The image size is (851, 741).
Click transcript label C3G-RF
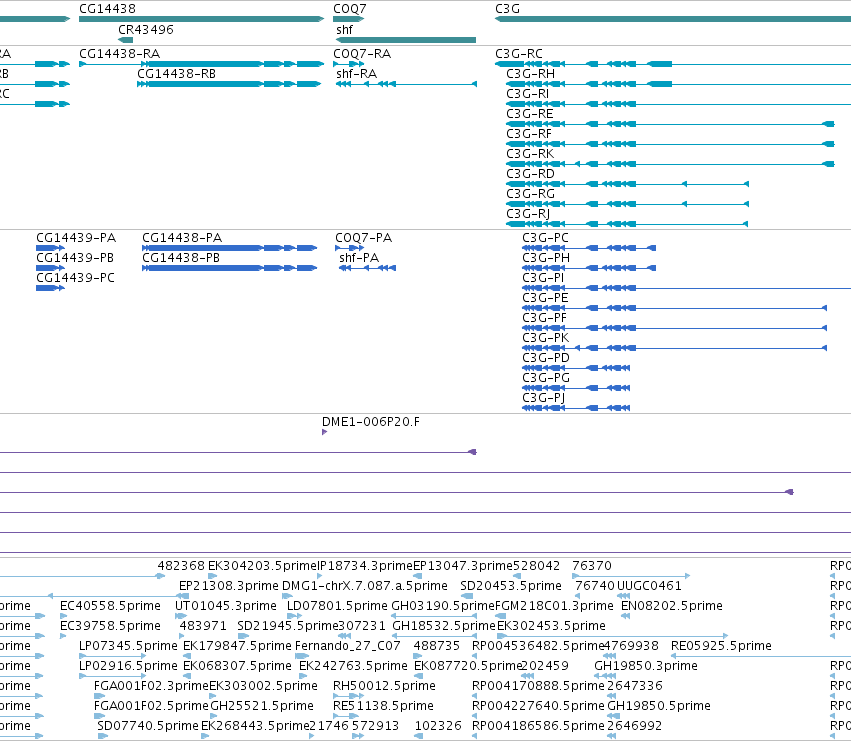(529, 134)
